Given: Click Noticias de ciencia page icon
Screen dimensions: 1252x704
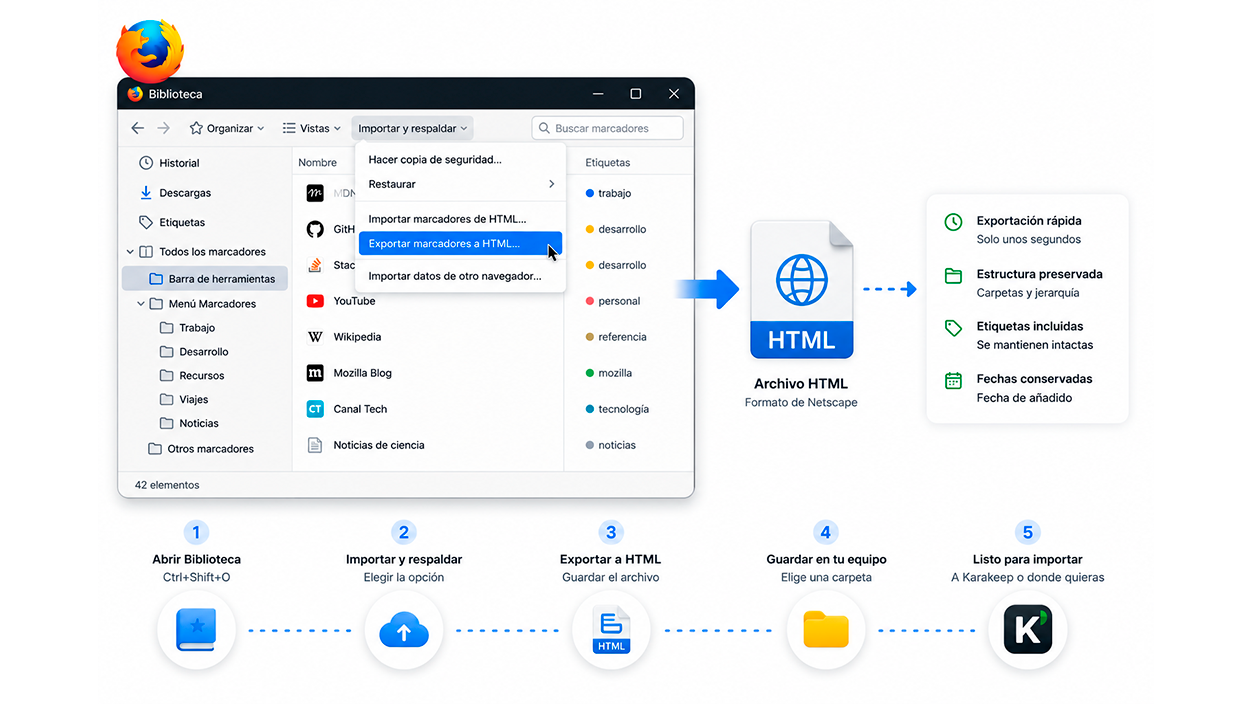Looking at the screenshot, I should (315, 445).
